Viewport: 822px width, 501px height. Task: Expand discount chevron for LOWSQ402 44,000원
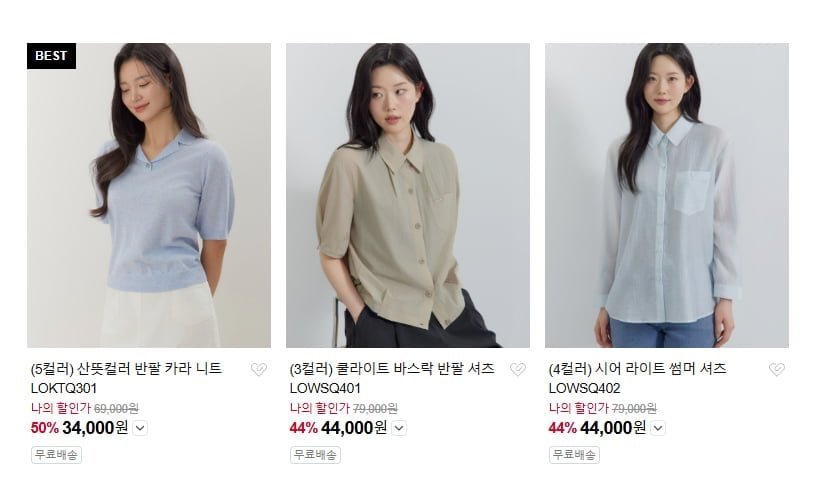pos(658,428)
